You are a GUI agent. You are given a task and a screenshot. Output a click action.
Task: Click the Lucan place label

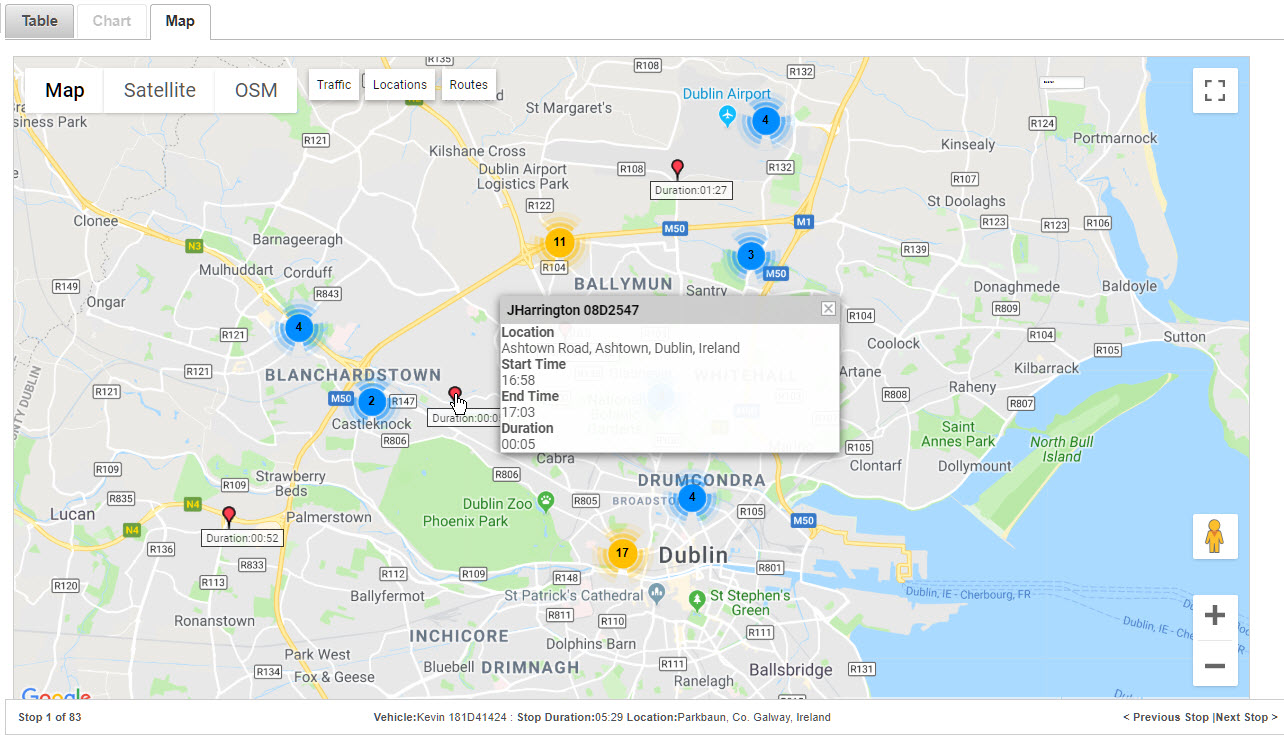coord(72,514)
